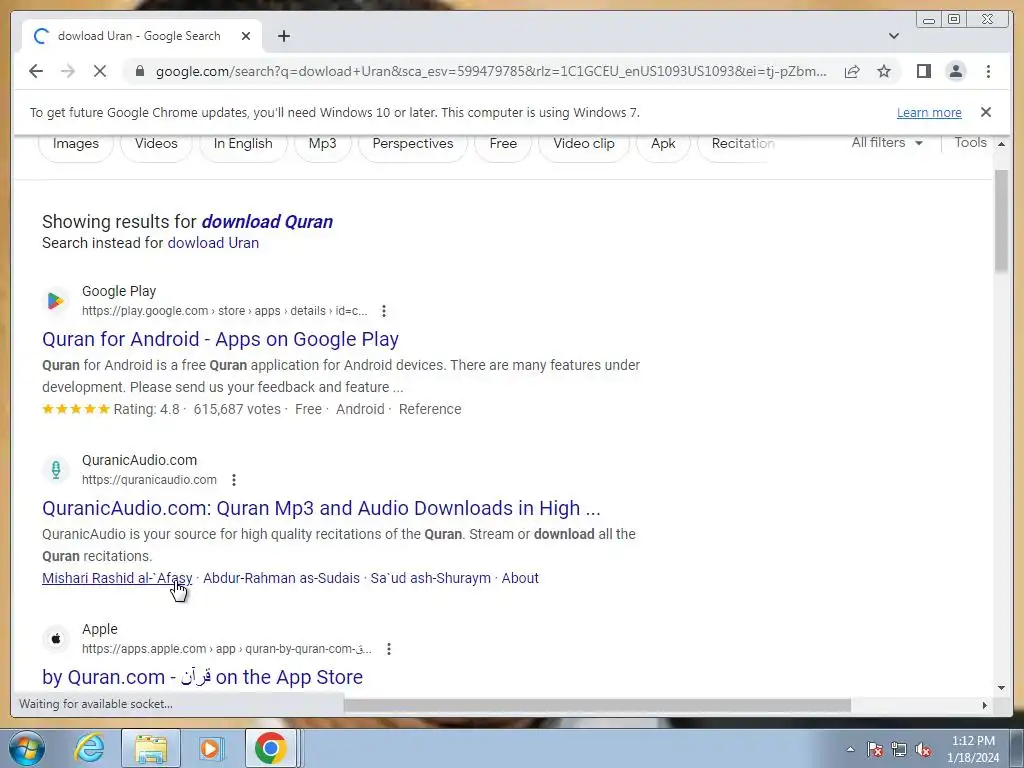
Task: Open more options for Google Play result
Action: click(x=384, y=311)
